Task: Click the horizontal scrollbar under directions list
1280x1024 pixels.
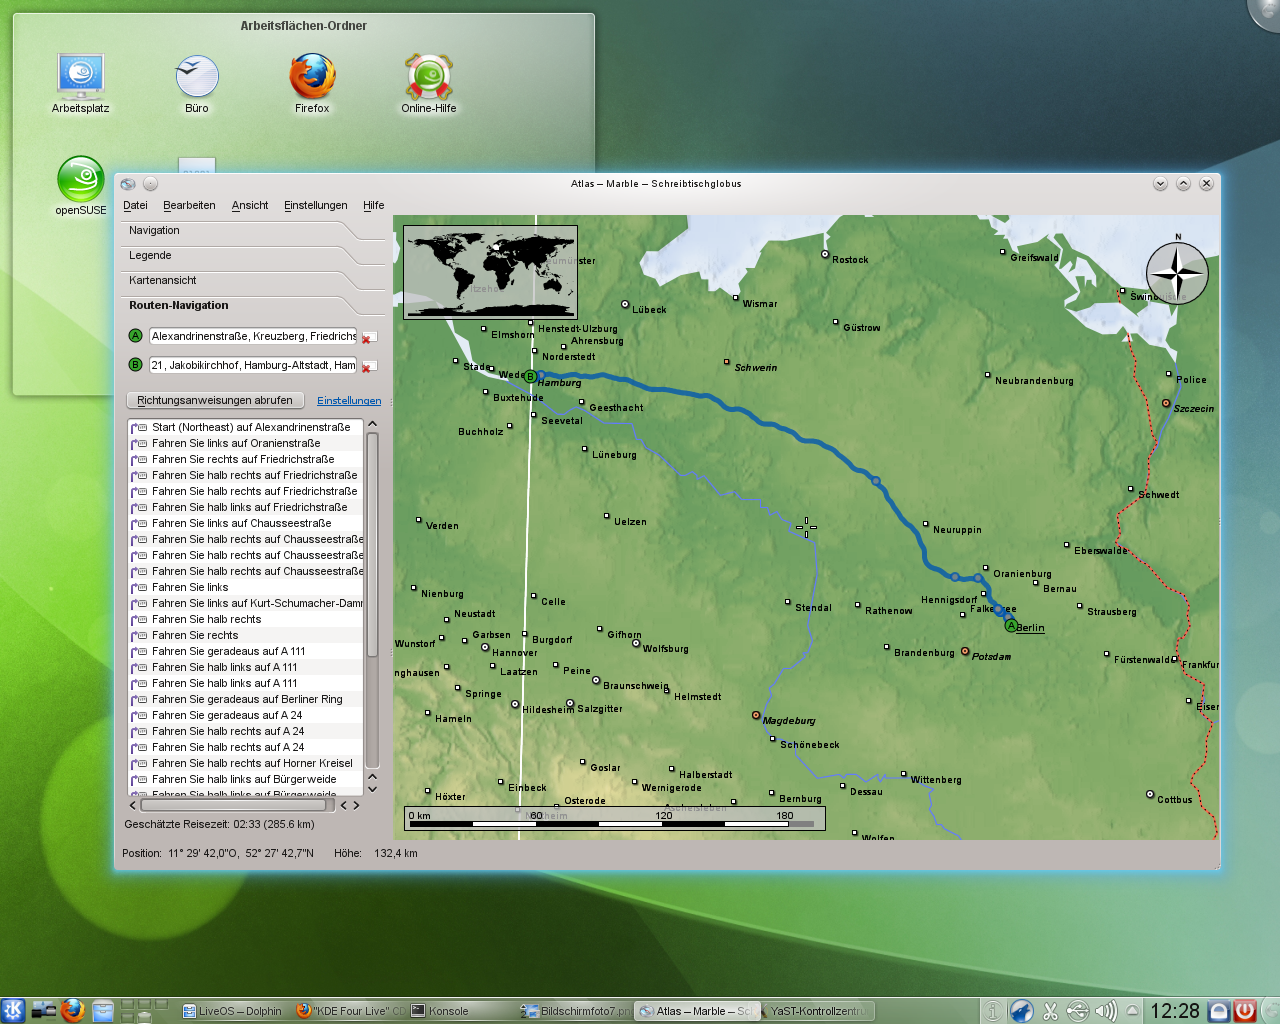Action: pos(235,805)
